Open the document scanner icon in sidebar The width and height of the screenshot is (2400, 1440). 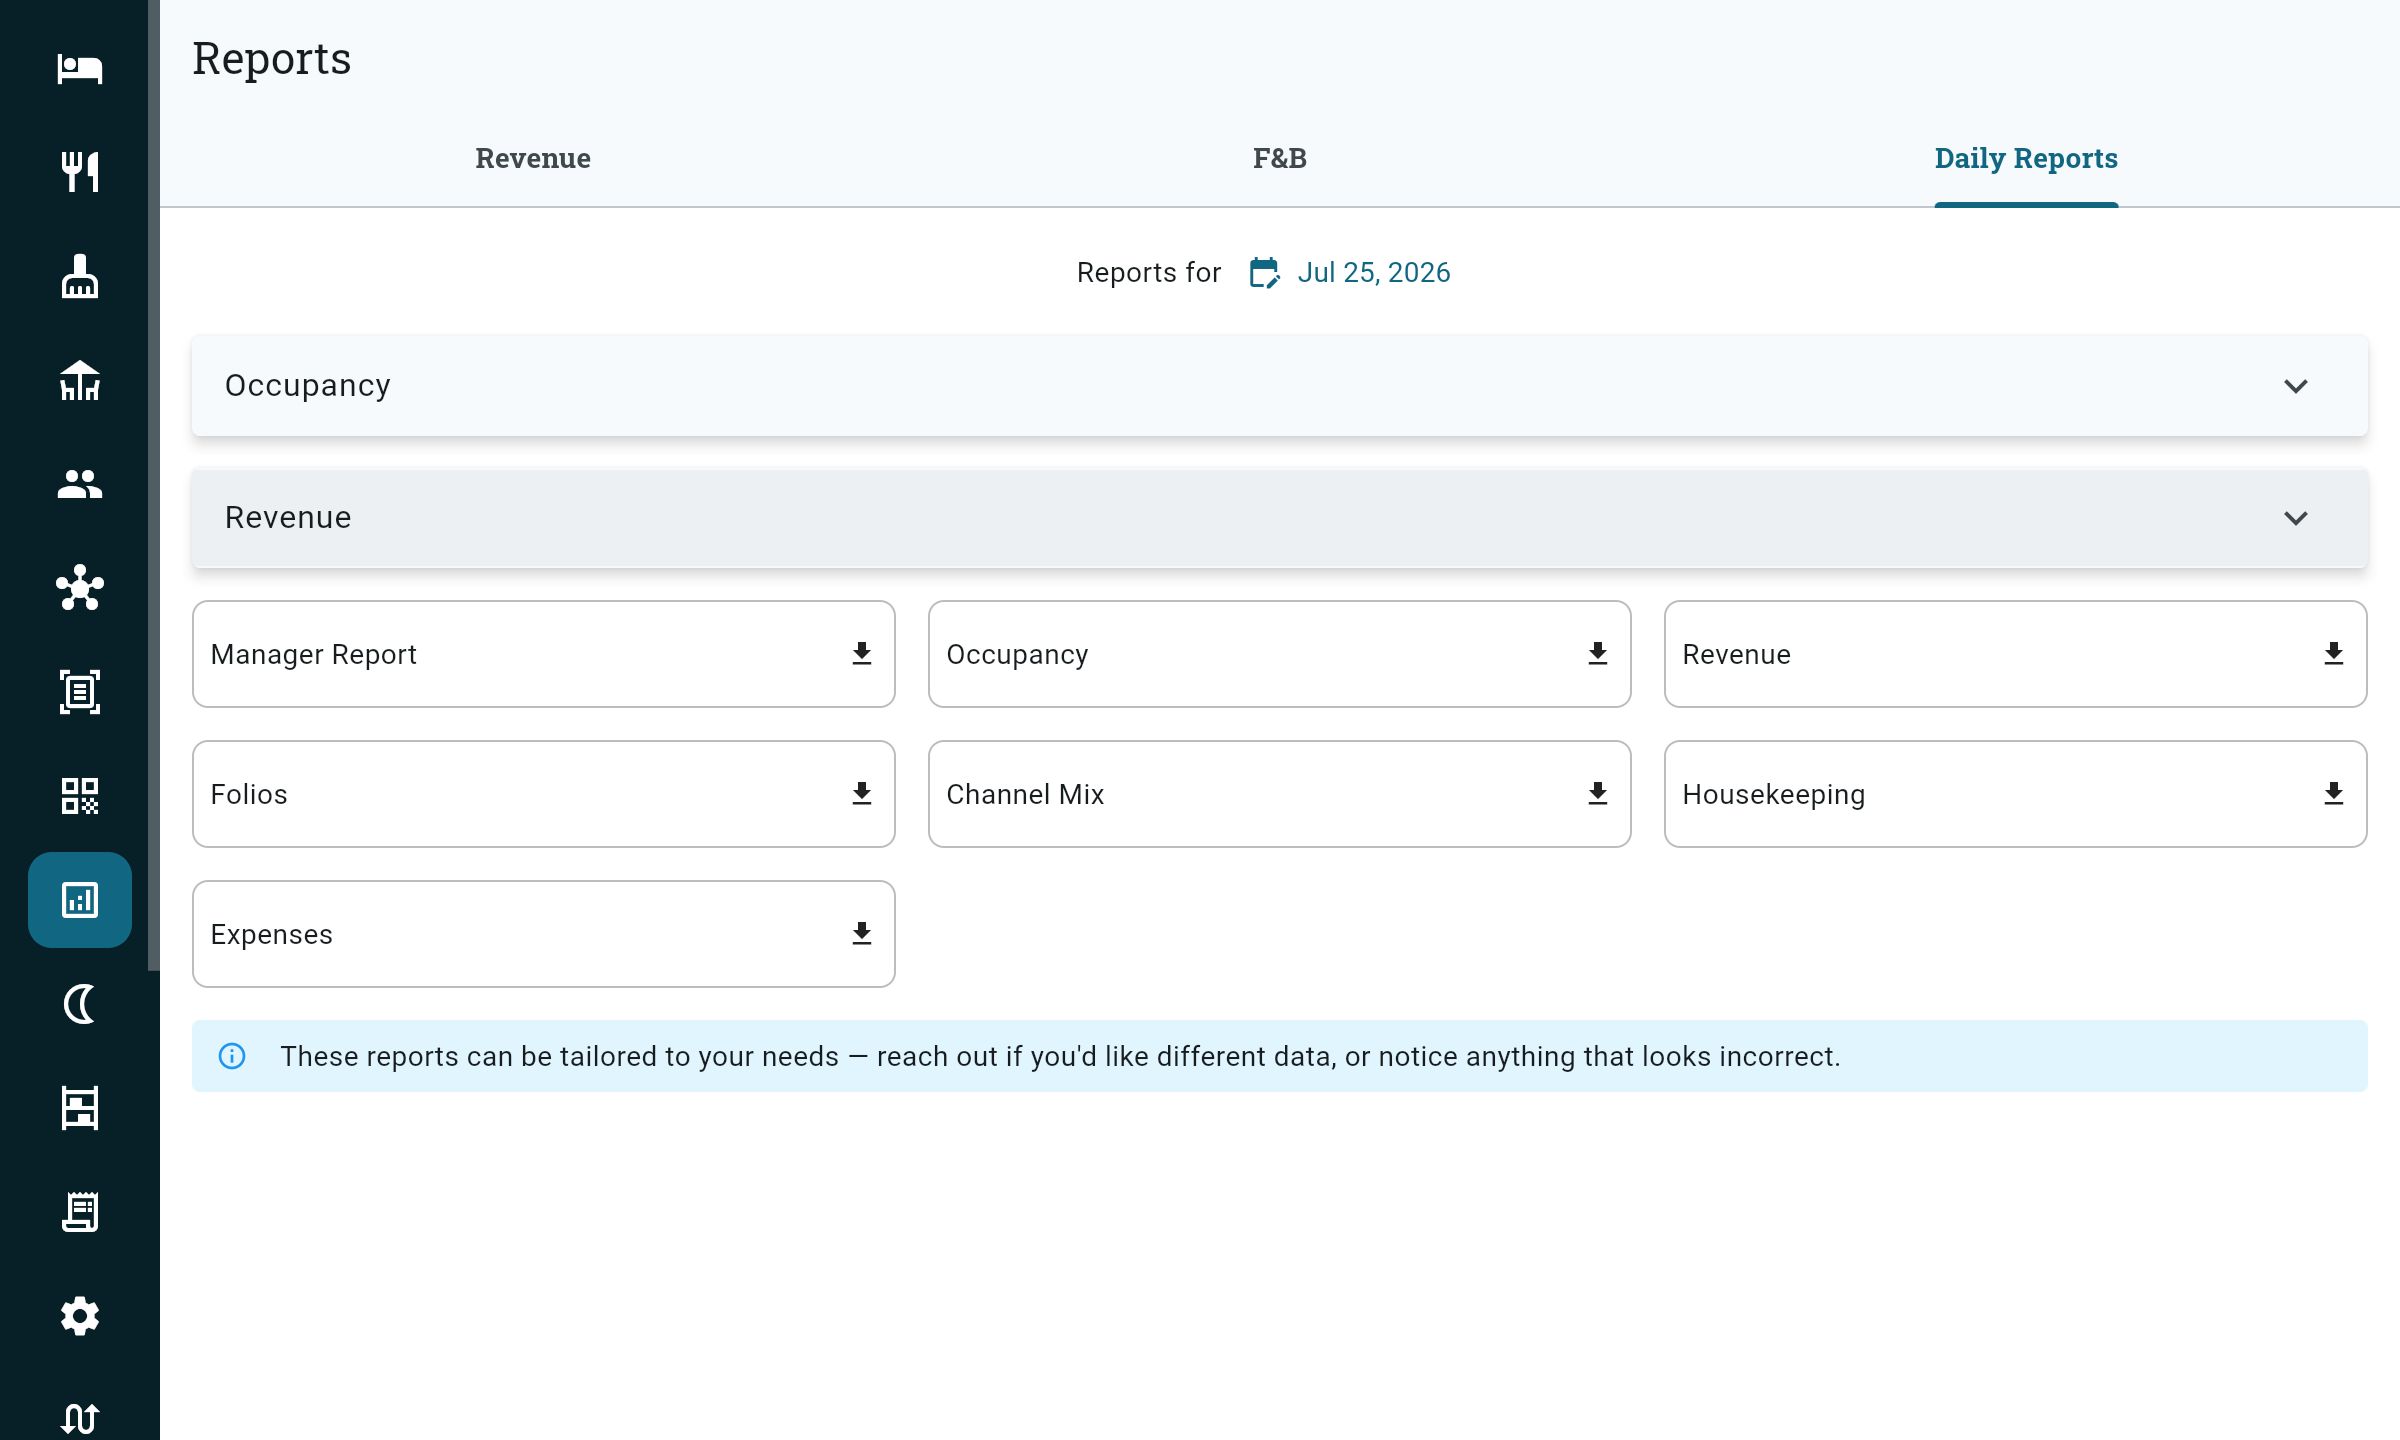(80, 692)
